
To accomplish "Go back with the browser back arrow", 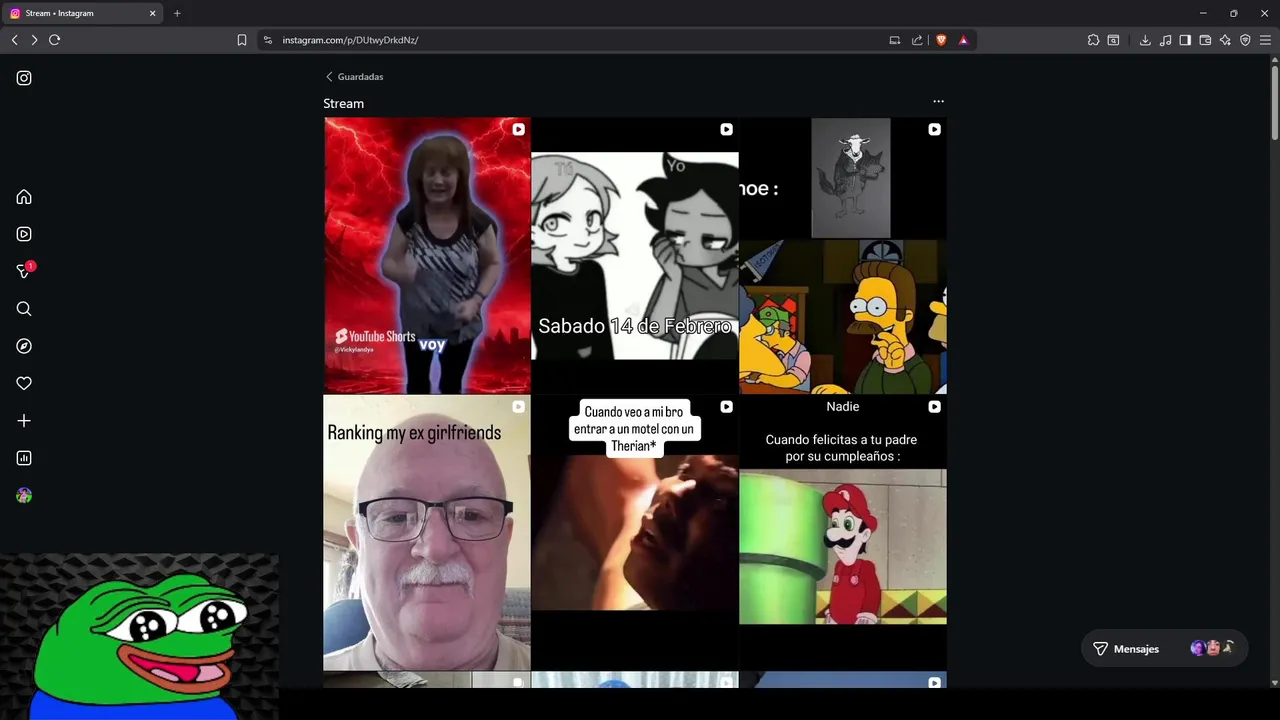I will pyautogui.click(x=14, y=40).
